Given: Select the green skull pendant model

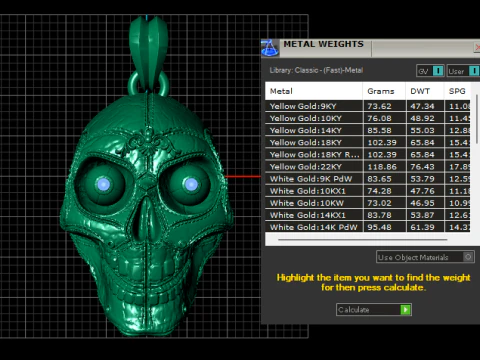Looking at the screenshot, I should click(147, 213).
